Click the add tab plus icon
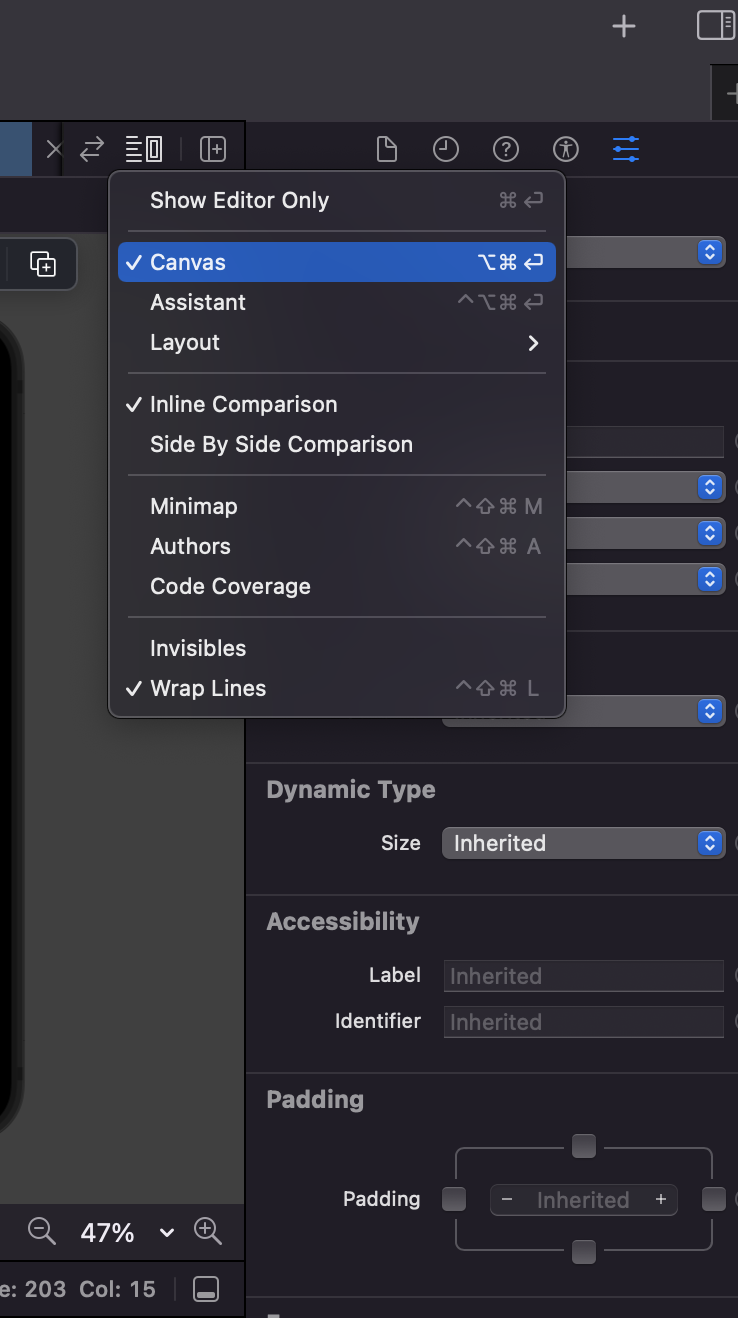Viewport: 738px width, 1318px height. click(624, 26)
